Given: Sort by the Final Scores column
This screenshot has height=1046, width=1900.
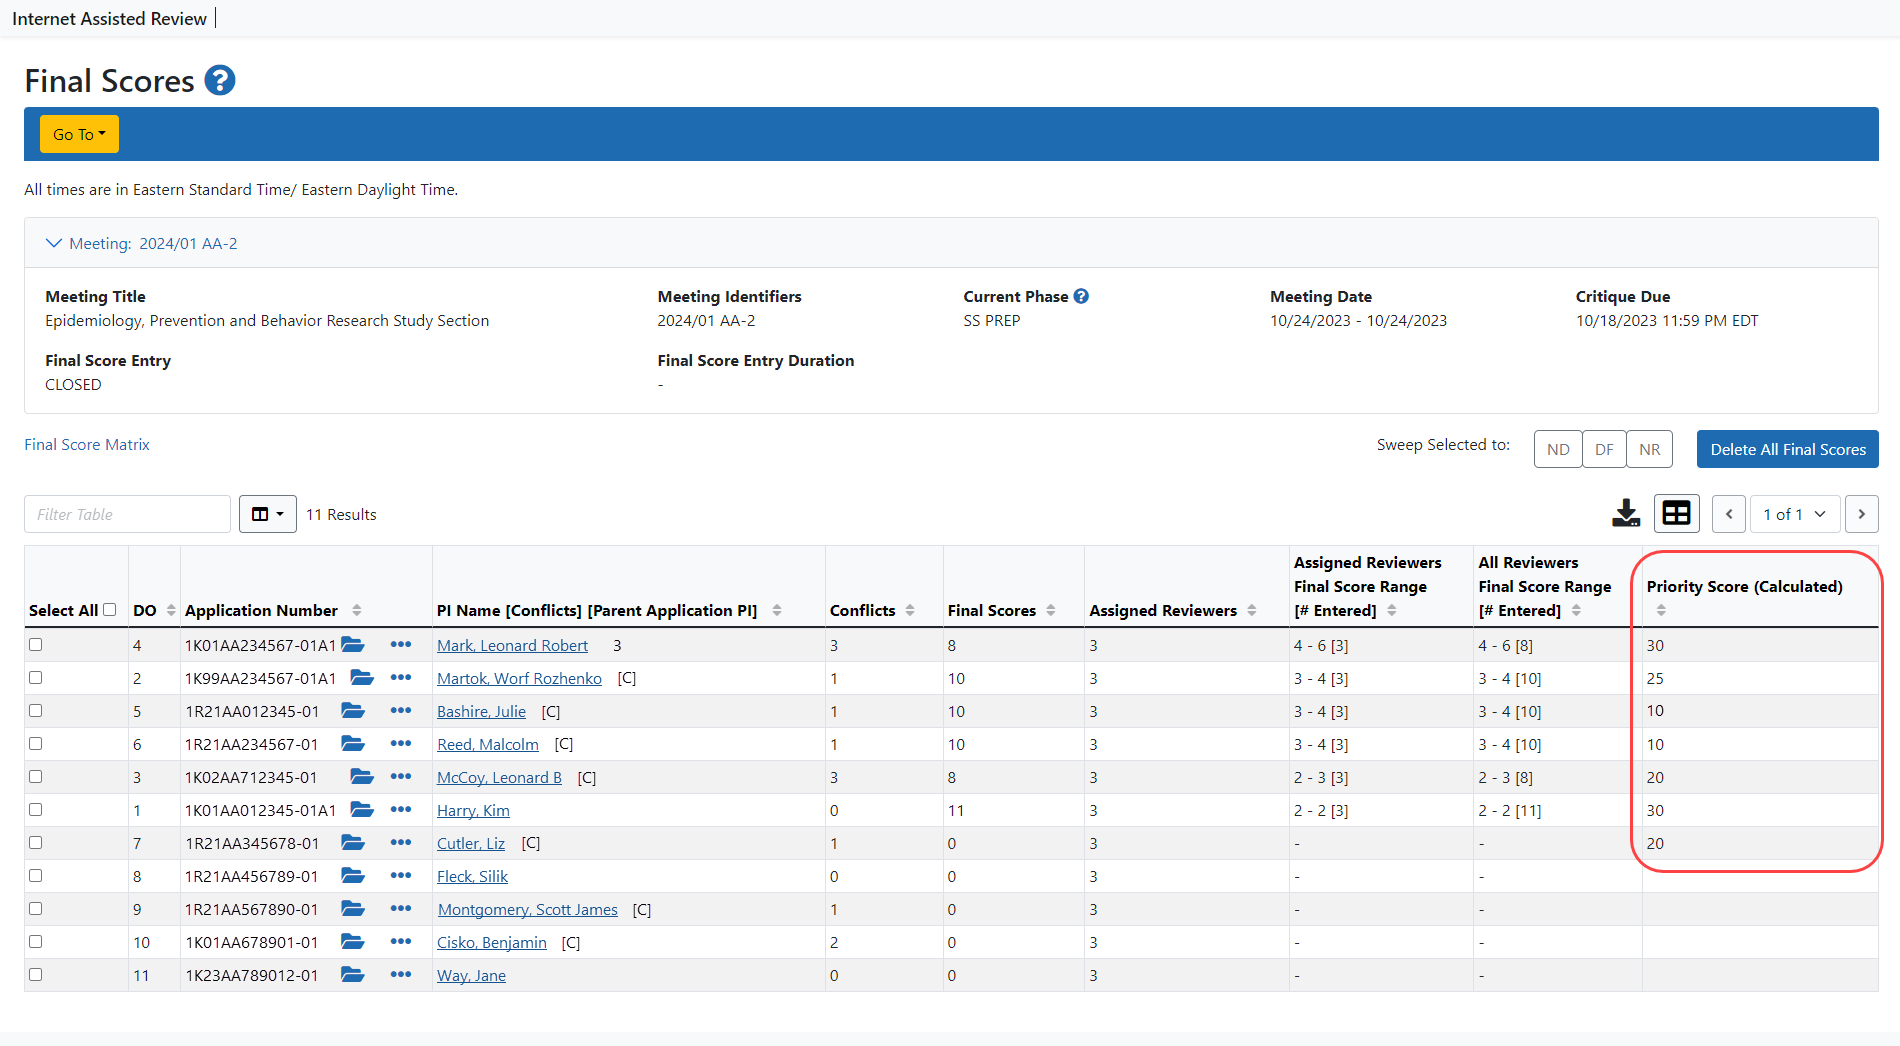Looking at the screenshot, I should pos(1051,610).
